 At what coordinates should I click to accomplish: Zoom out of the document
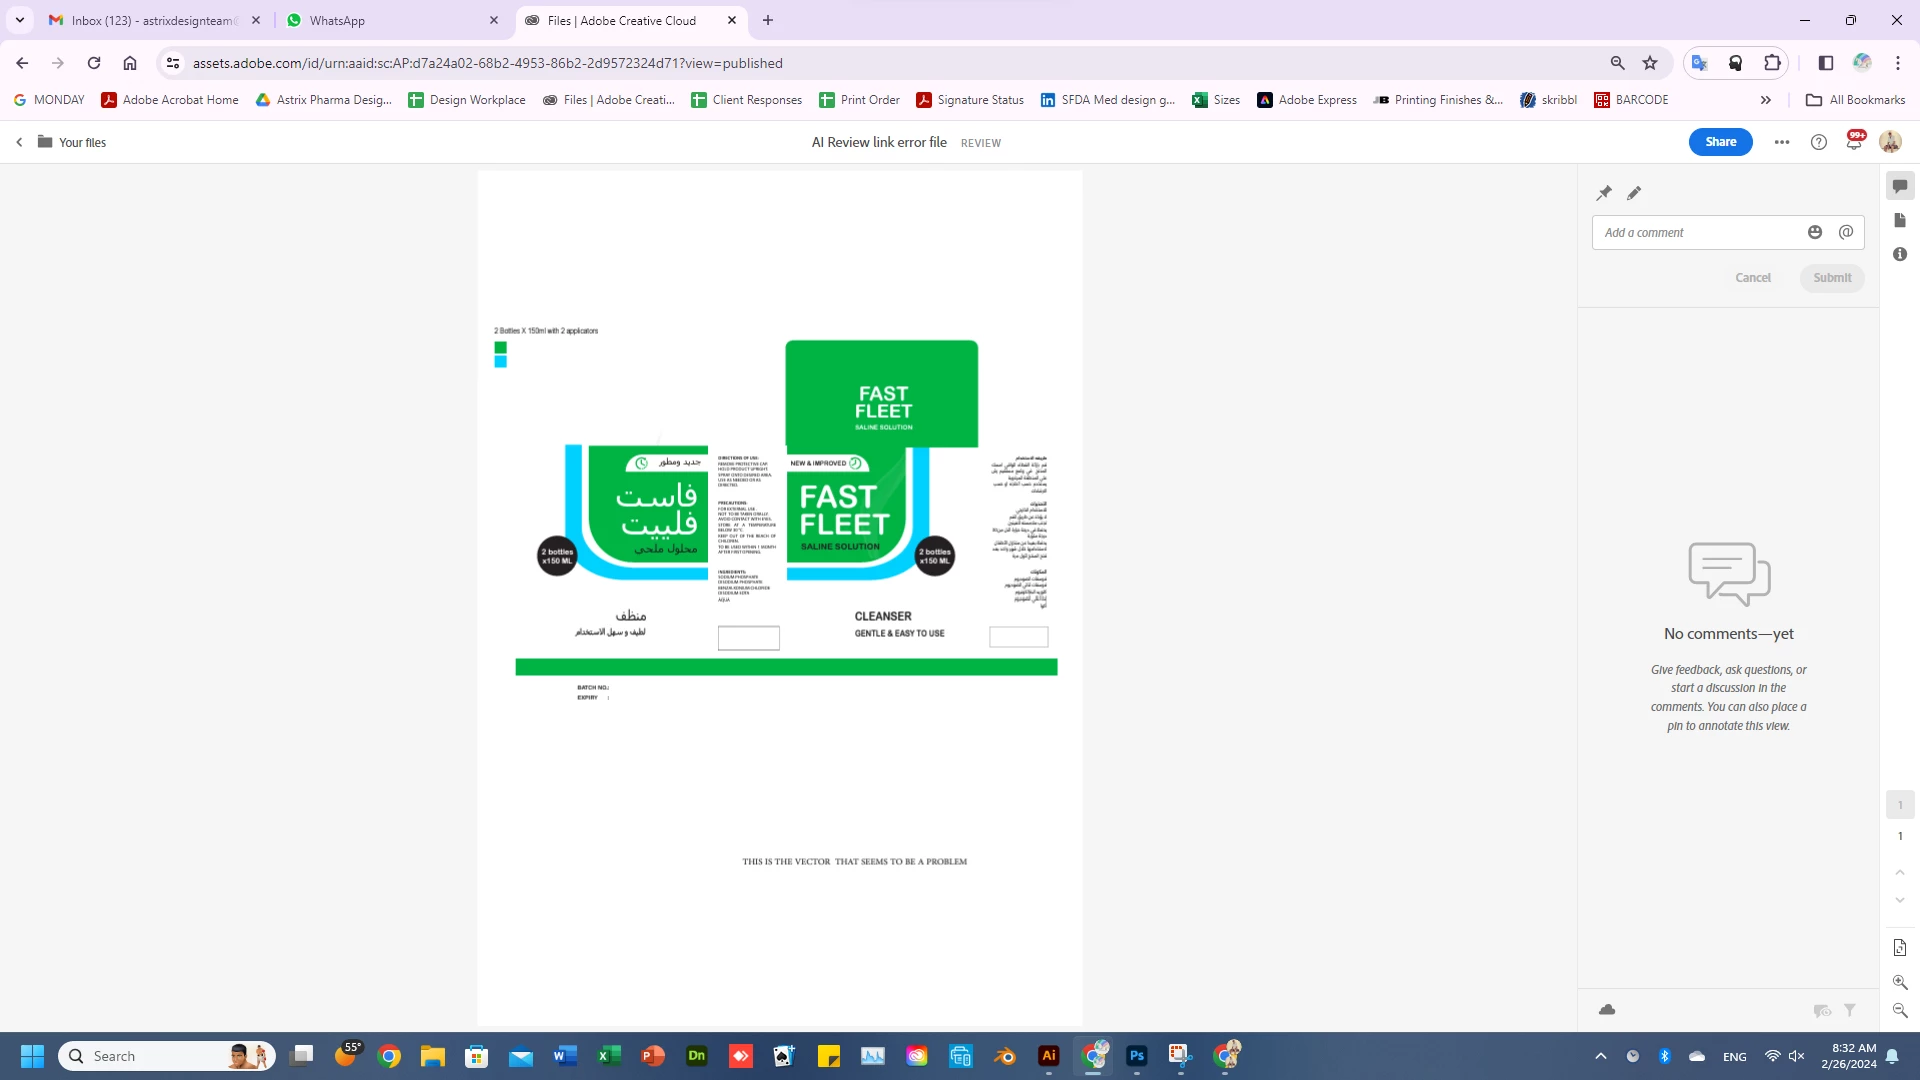click(1900, 1010)
